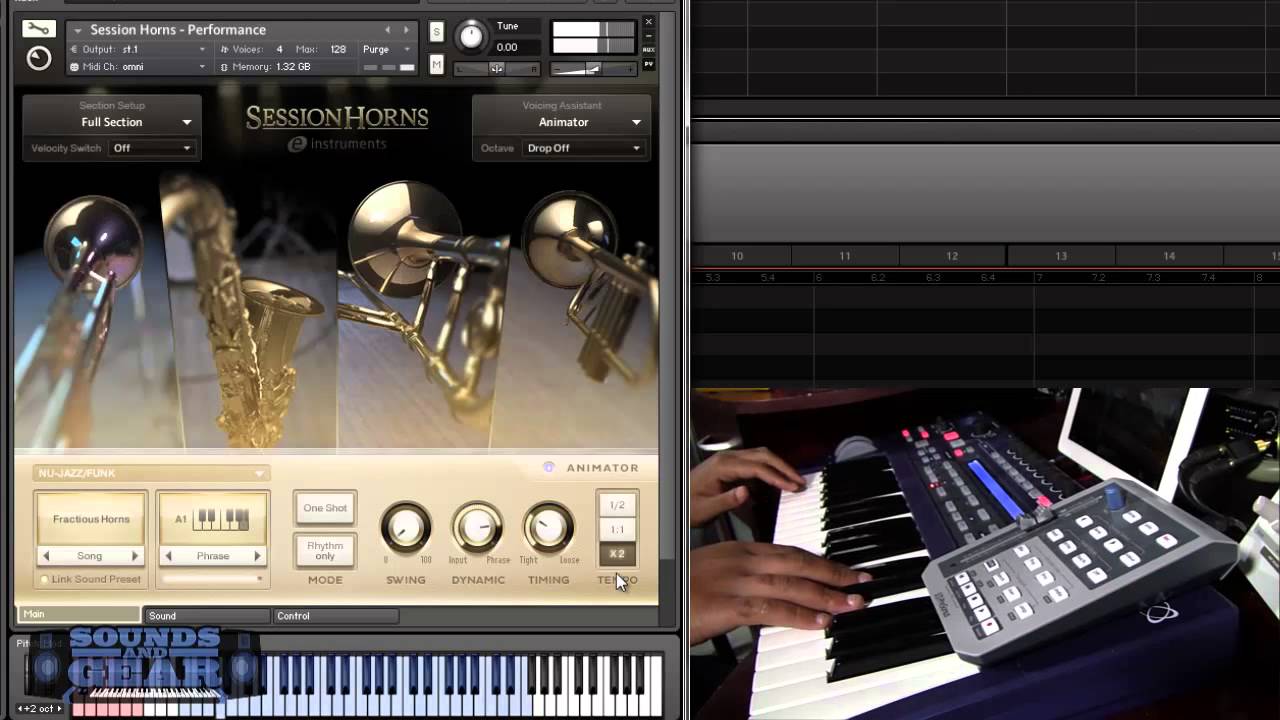
Task: Click next instrument arrow beside Session Horns title
Action: coord(406,30)
